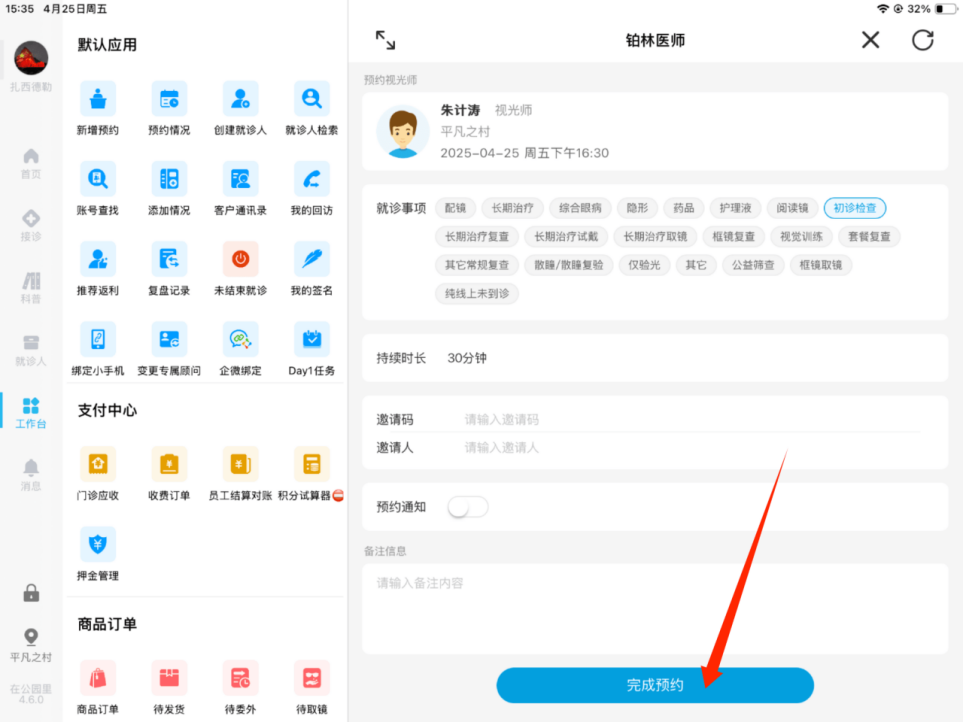This screenshot has height=723, width=964.
Task: Deselect the 初诊检查 visit item tag
Action: click(855, 208)
